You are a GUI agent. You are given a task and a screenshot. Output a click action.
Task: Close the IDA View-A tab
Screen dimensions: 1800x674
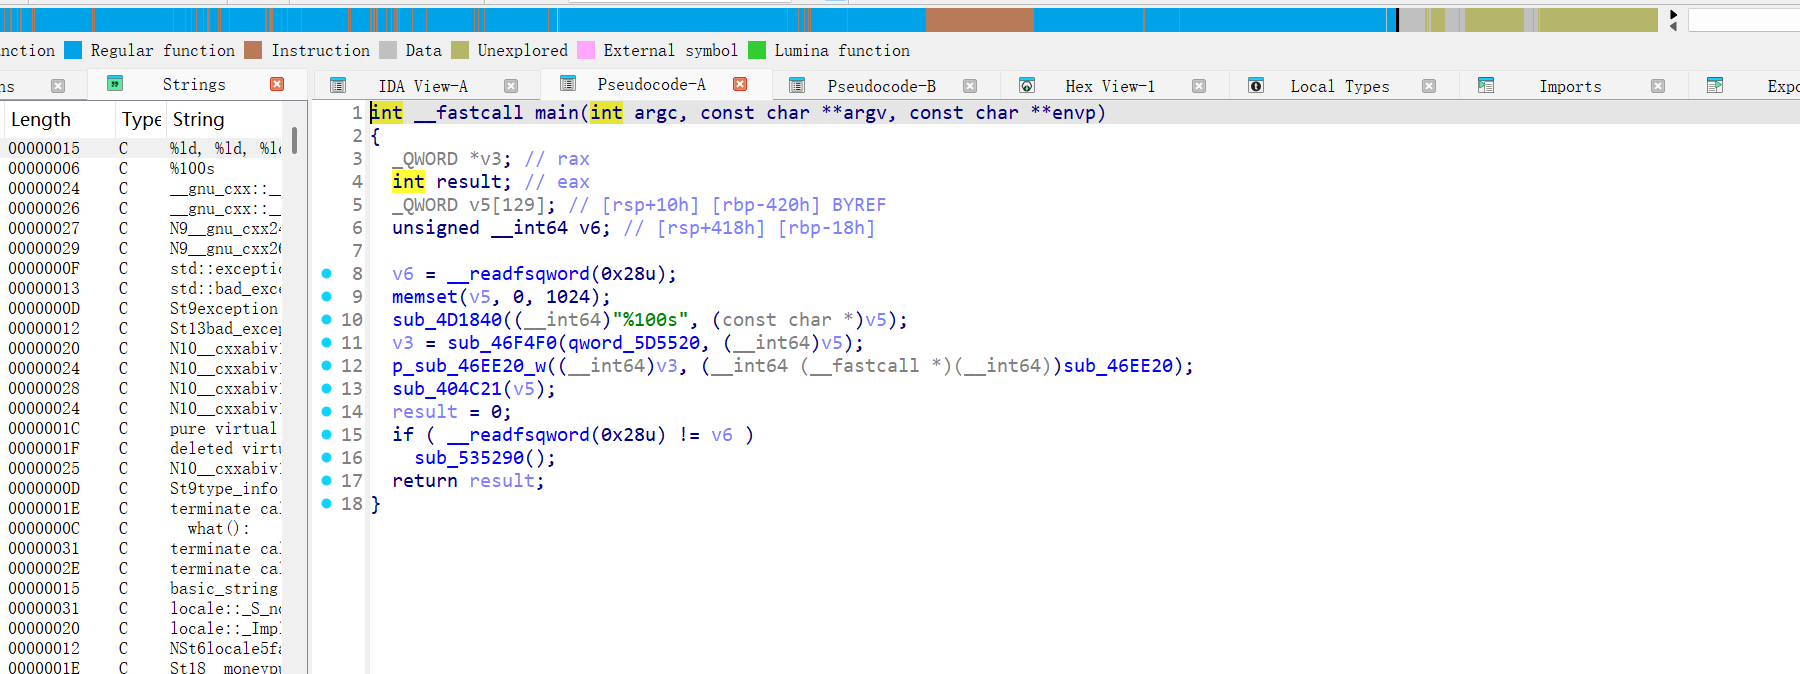(511, 86)
